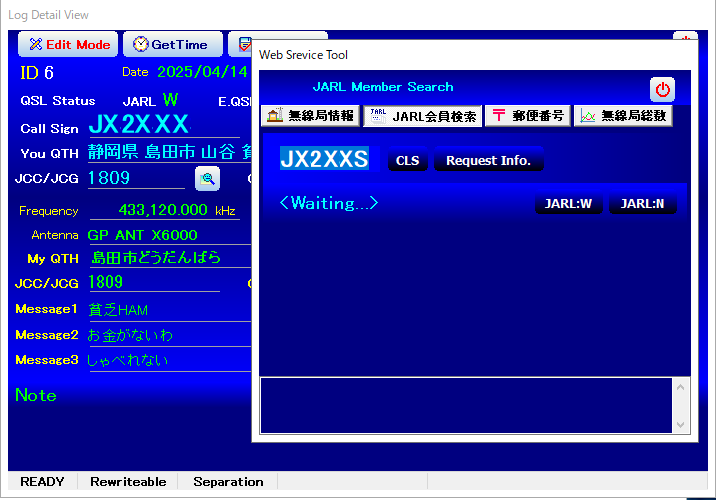The height and width of the screenshot is (500, 716).
Task: Click the result text area in Web Service Tool
Action: (466, 405)
